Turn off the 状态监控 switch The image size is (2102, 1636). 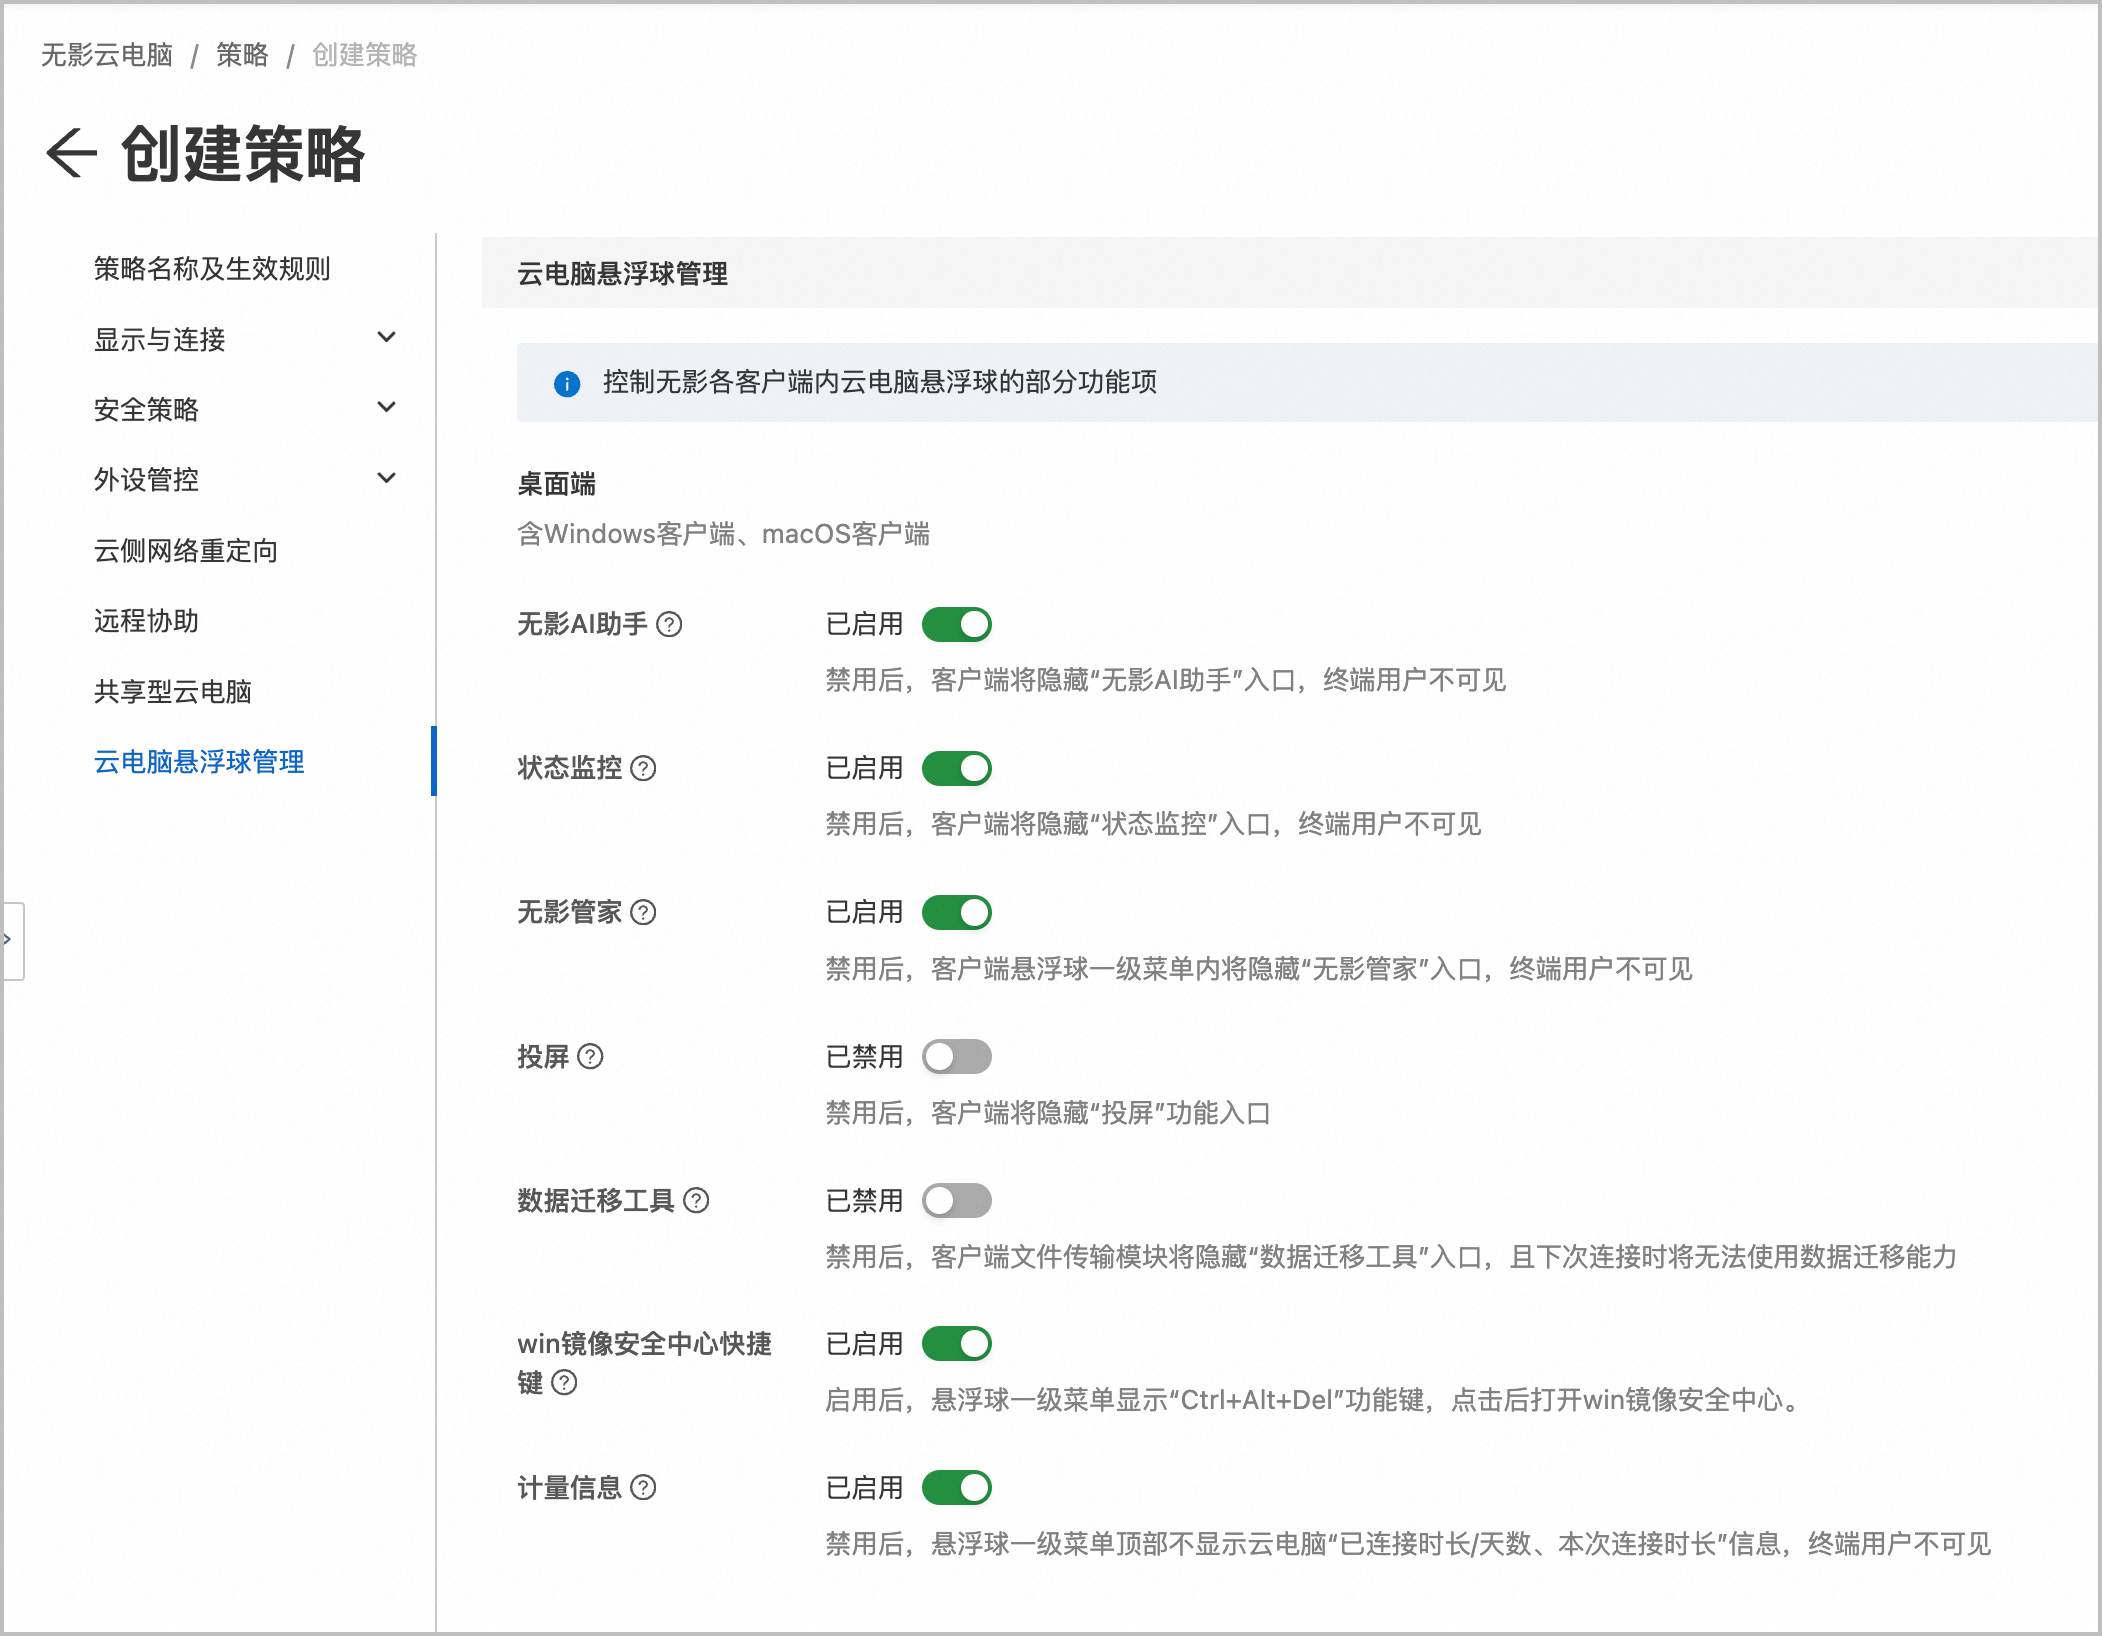click(957, 769)
